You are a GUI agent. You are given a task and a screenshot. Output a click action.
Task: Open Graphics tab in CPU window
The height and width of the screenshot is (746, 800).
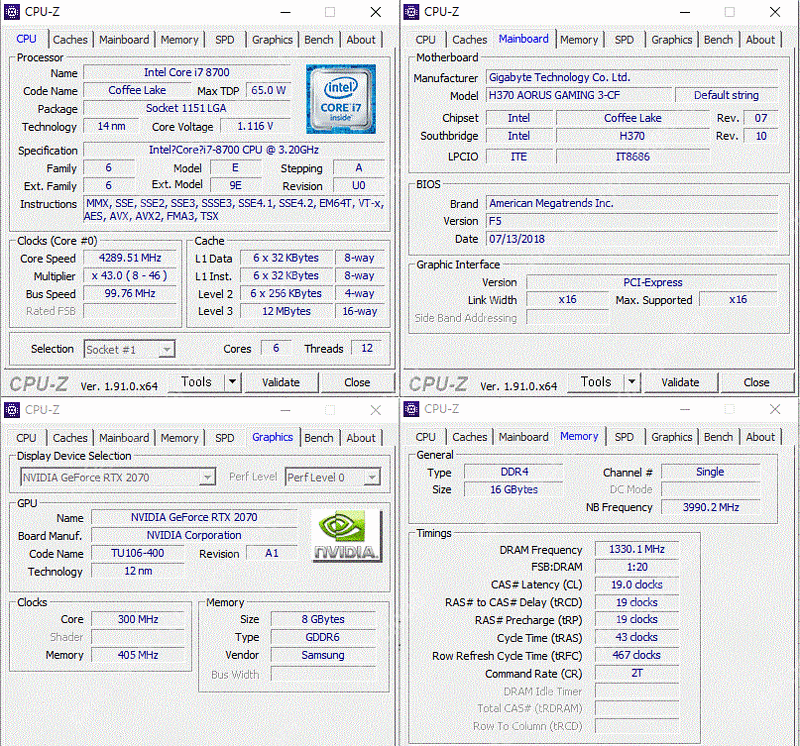(272, 40)
